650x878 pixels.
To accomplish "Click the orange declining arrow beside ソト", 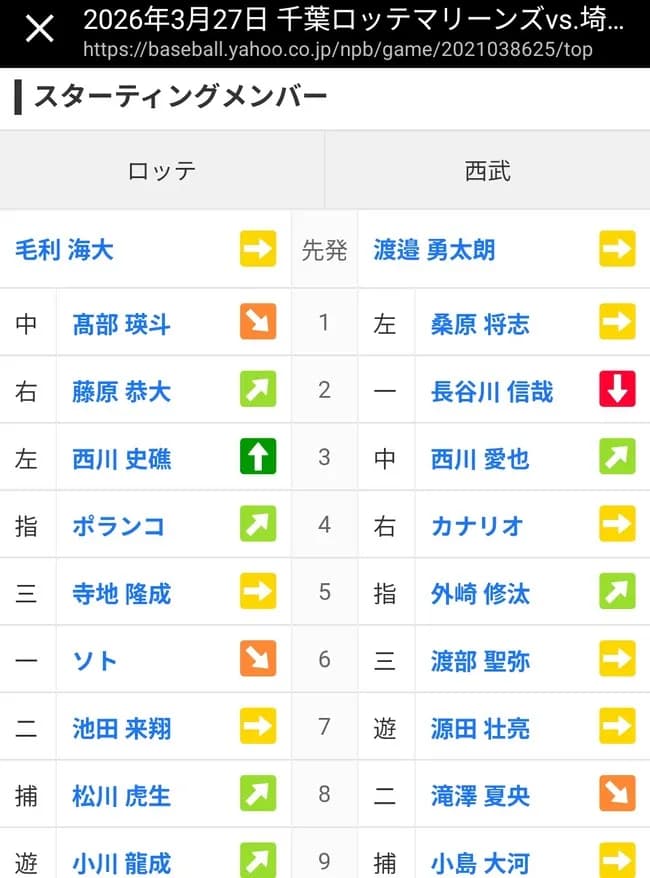I will (x=259, y=660).
